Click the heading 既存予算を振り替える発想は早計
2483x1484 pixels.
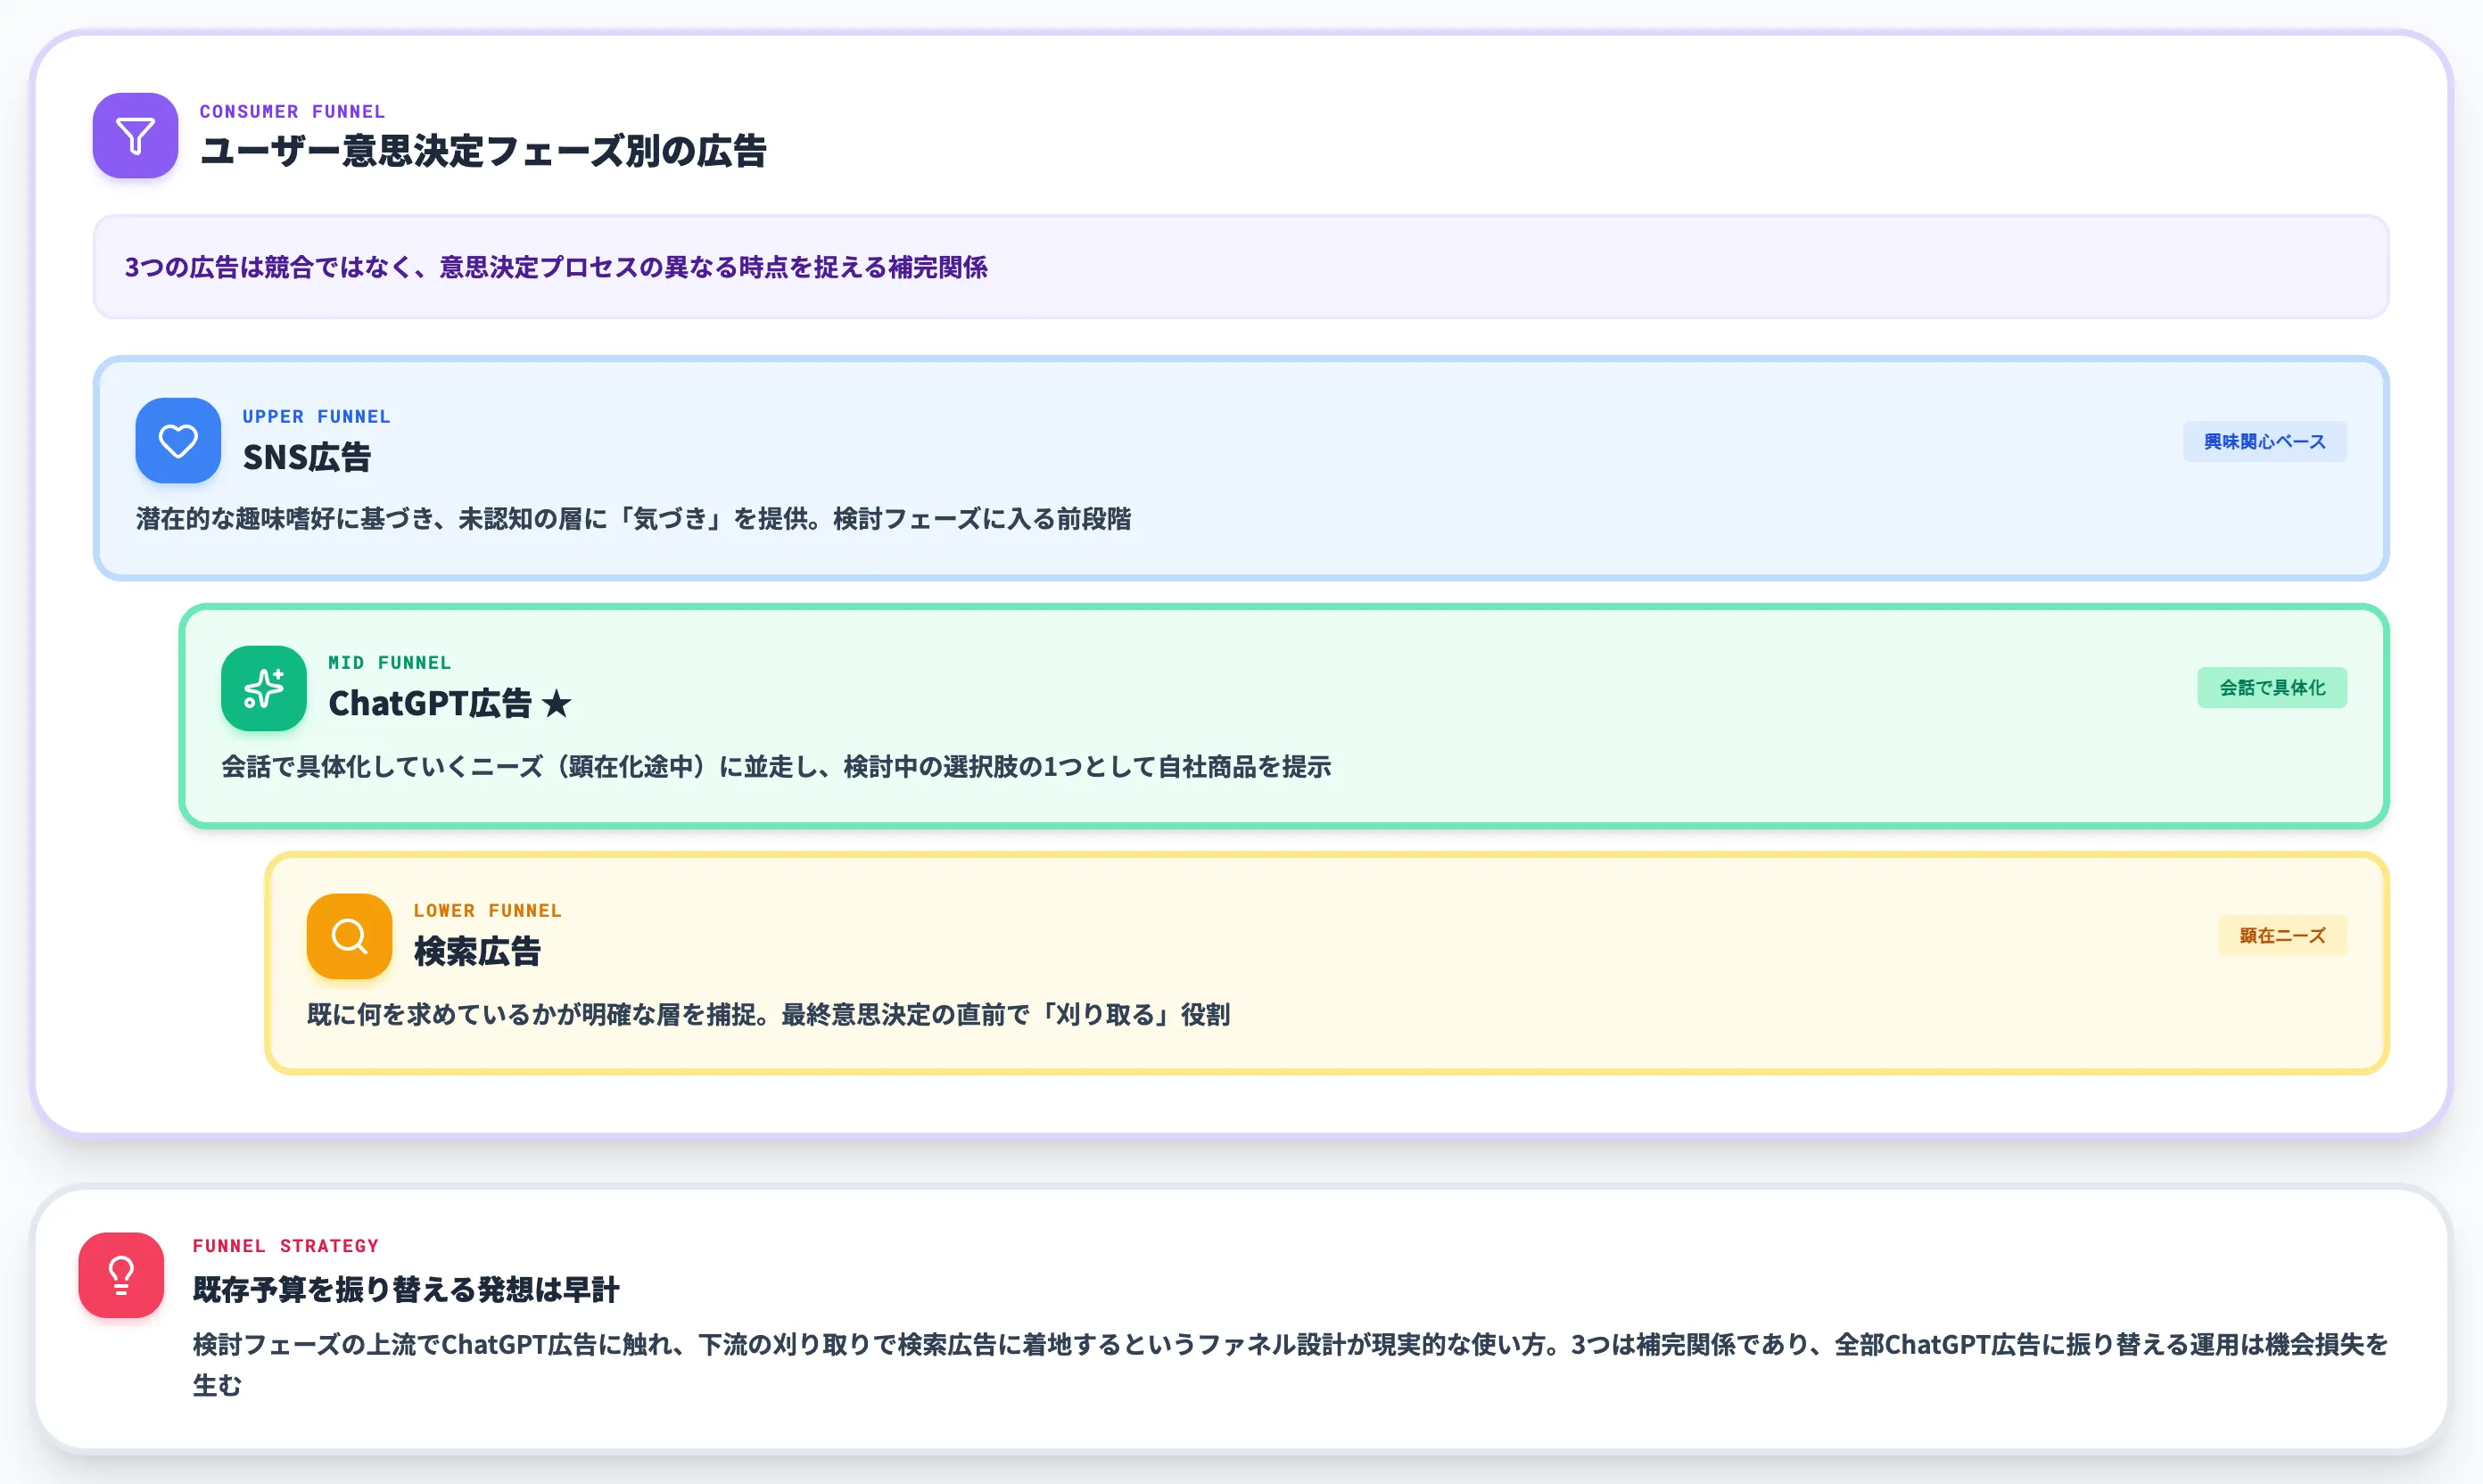406,1290
